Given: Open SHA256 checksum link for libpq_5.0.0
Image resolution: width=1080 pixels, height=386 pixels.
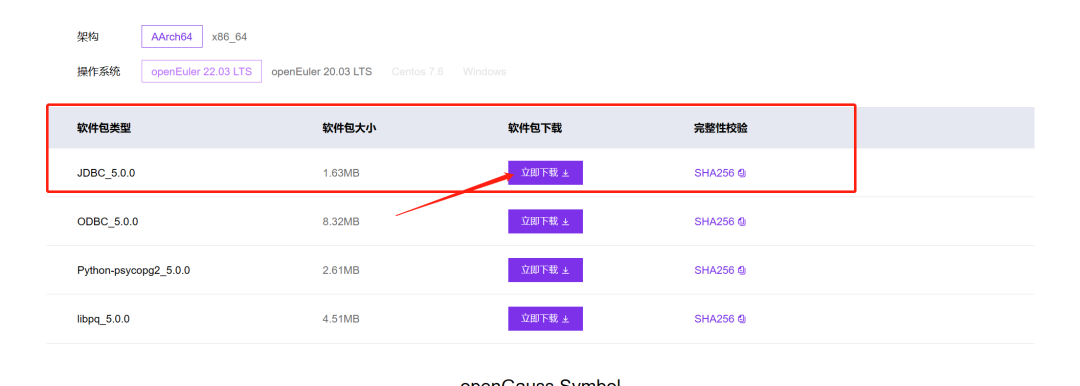Looking at the screenshot, I should click(x=714, y=319).
